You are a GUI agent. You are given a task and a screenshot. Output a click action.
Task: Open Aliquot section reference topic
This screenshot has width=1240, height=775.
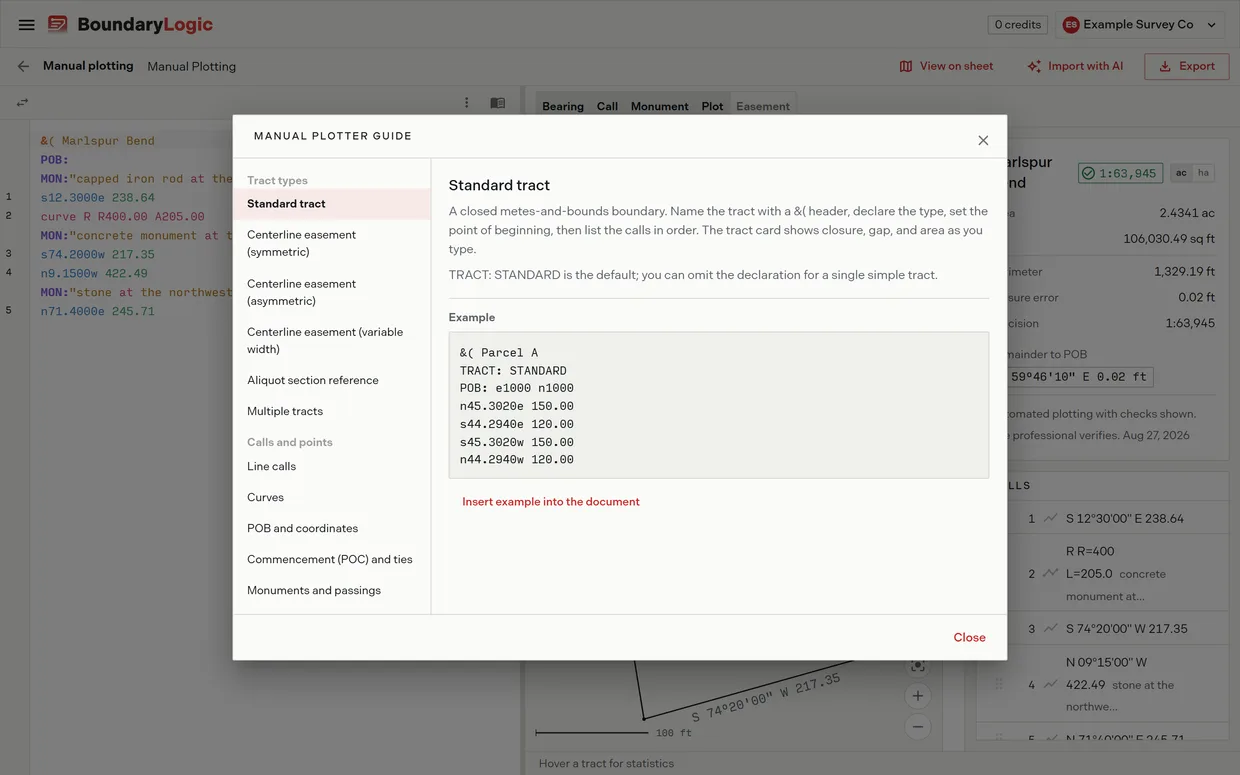pos(332,380)
